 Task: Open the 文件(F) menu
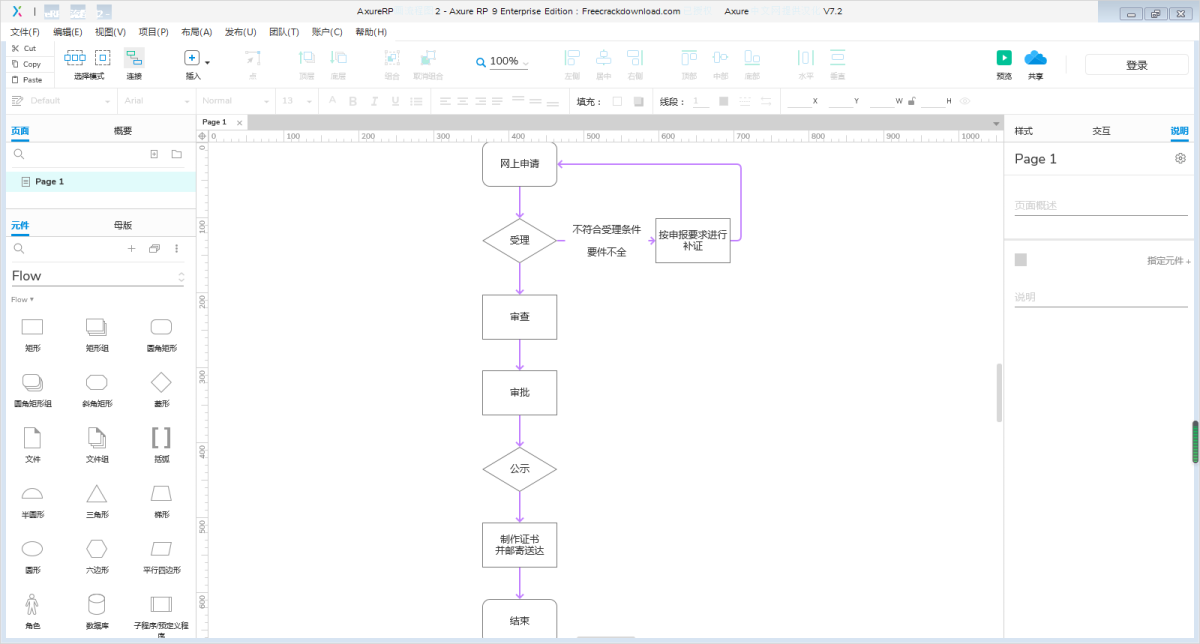(x=25, y=32)
